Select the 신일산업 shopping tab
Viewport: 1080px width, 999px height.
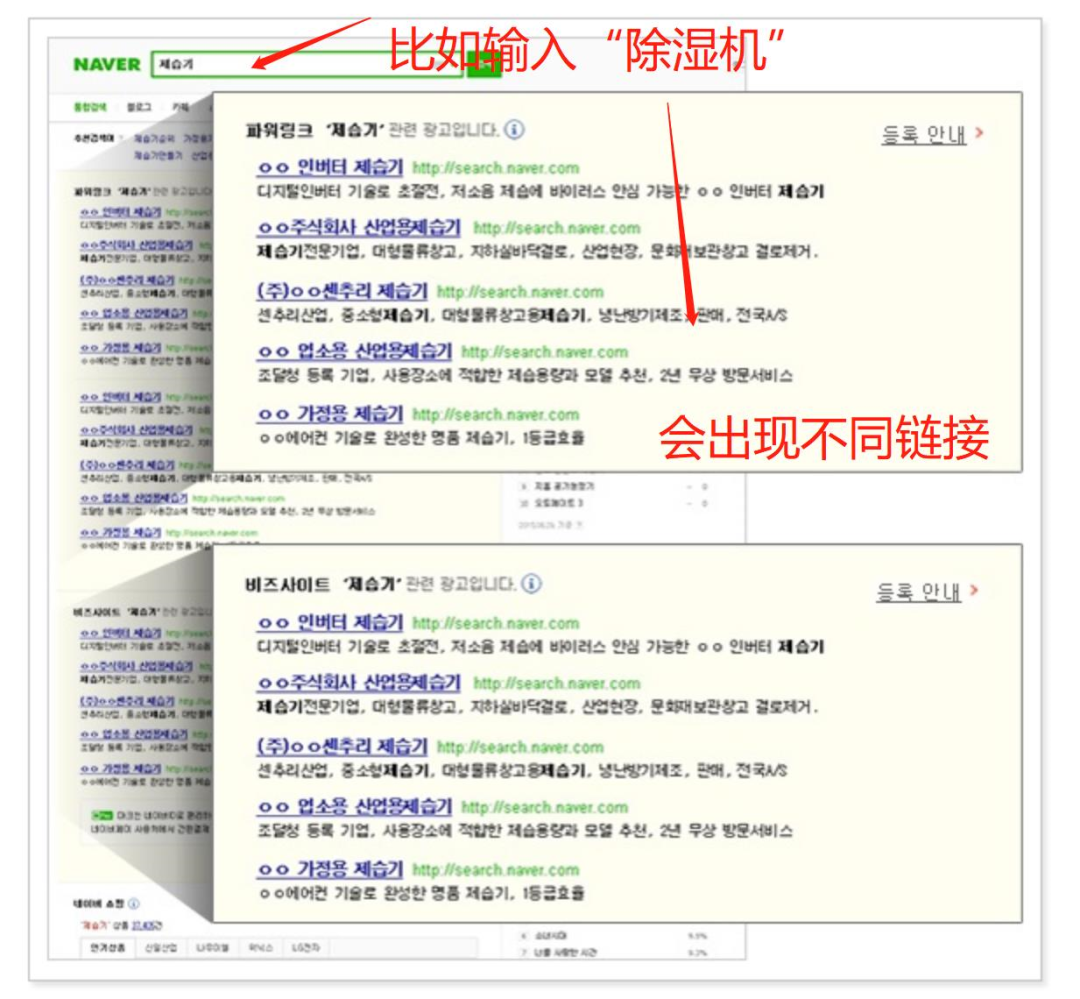[x=160, y=948]
